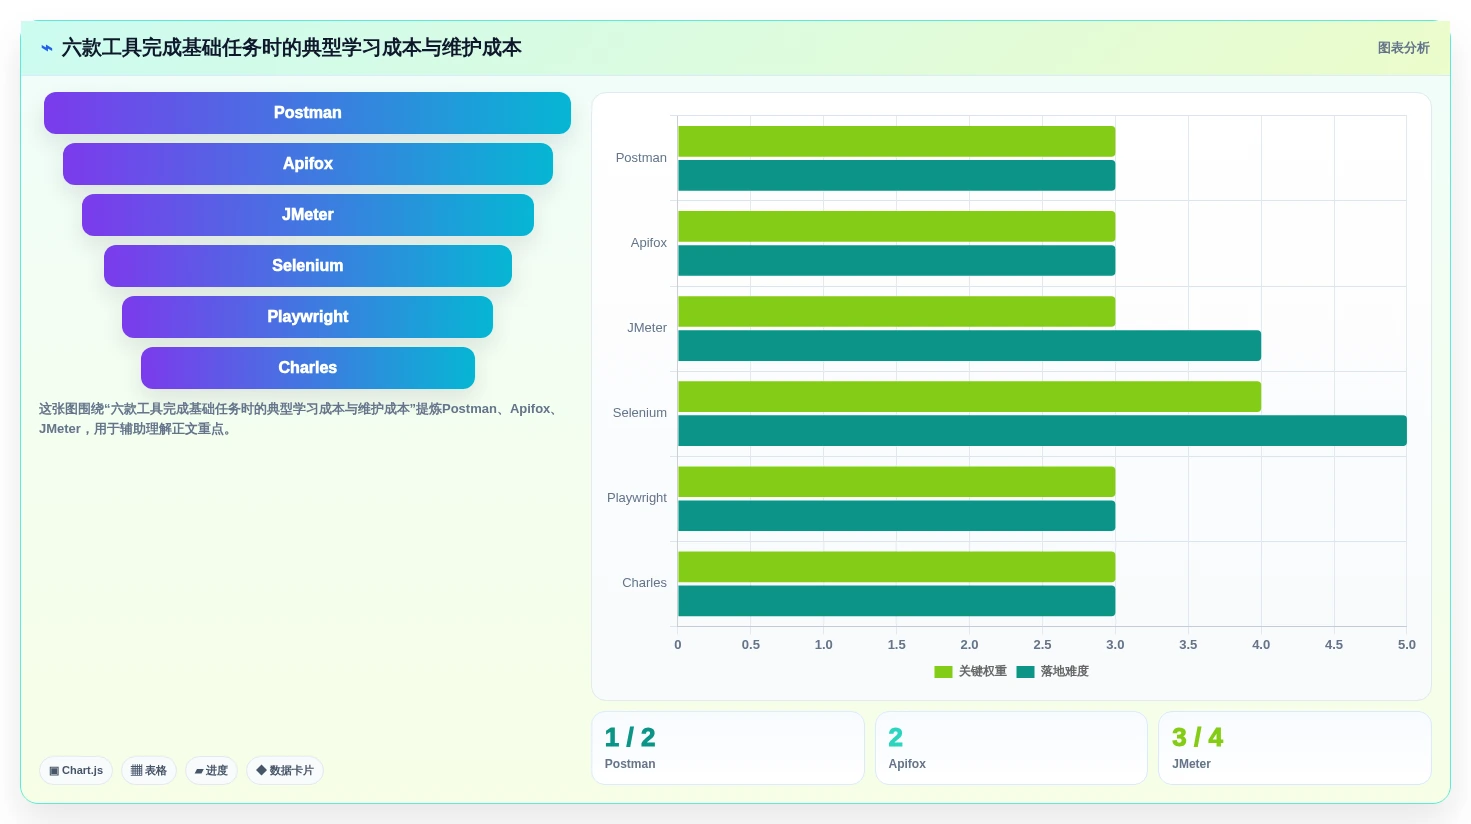Click the 图表分析 label in header

[1403, 48]
